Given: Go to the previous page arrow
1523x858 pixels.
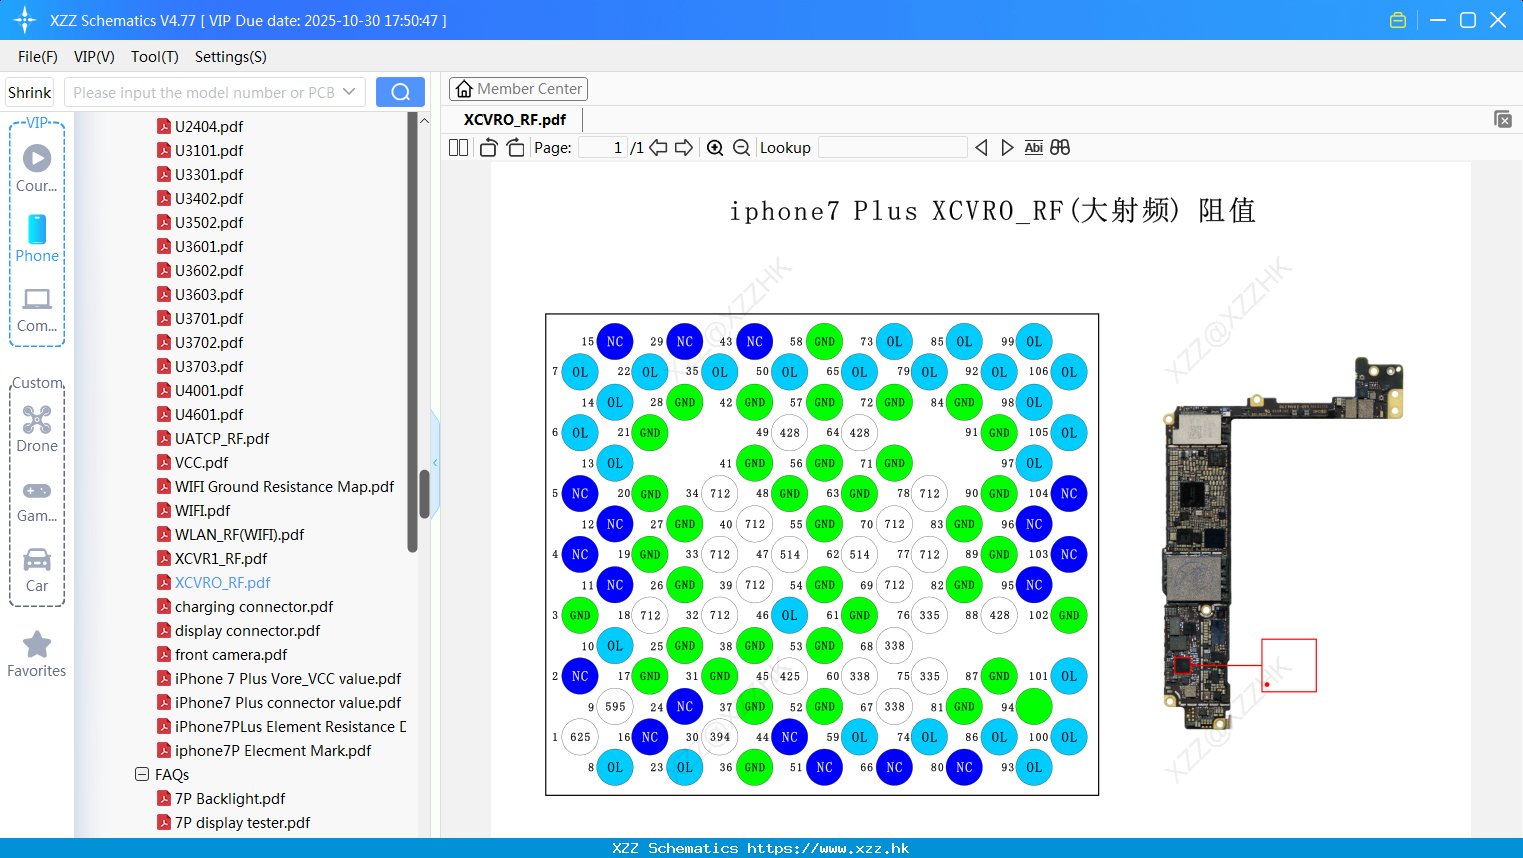Looking at the screenshot, I should pos(658,148).
